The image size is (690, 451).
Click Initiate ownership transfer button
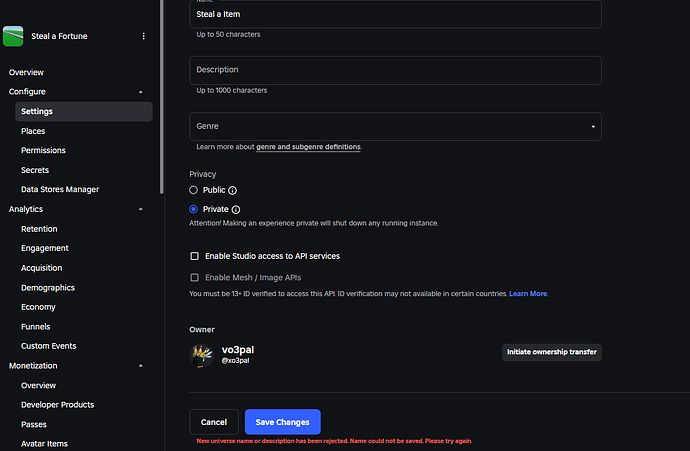point(552,352)
